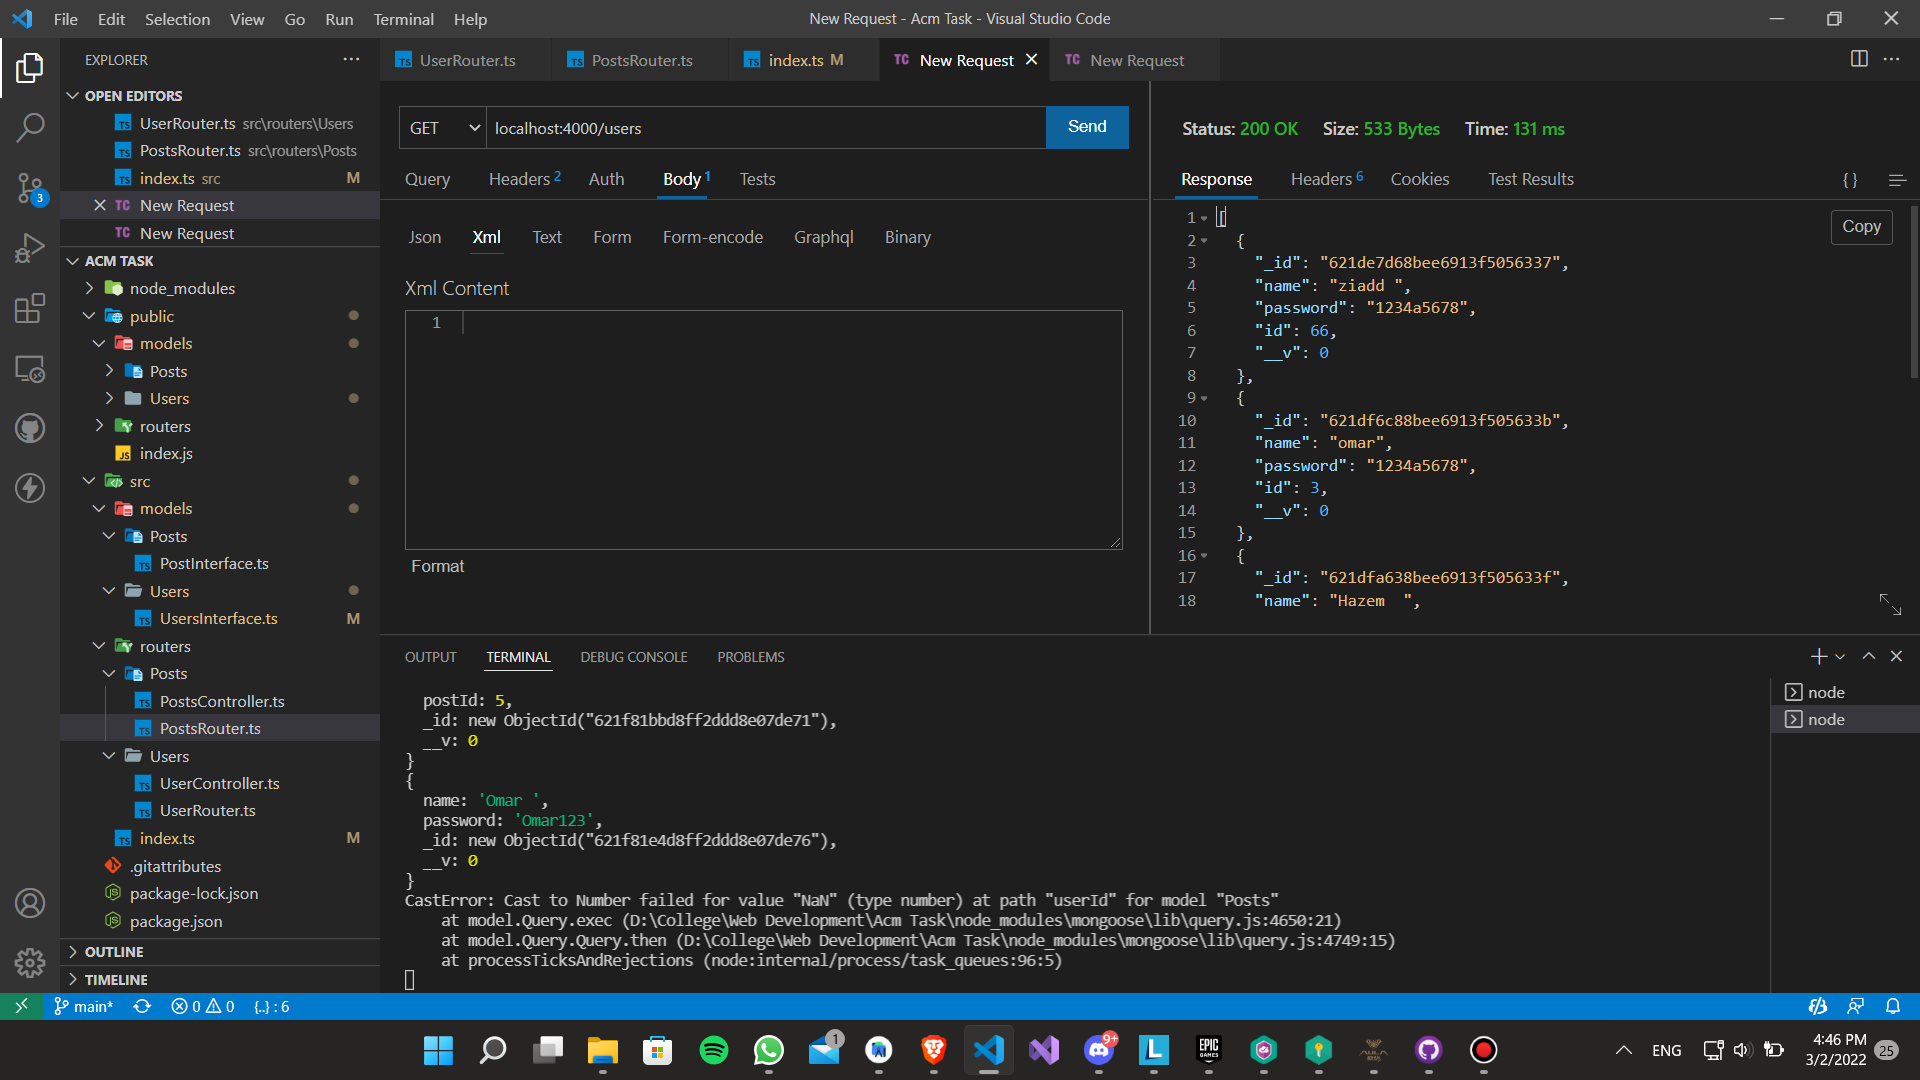This screenshot has width=1920, height=1080.
Task: Open the Search view in the activity bar
Action: click(x=30, y=128)
